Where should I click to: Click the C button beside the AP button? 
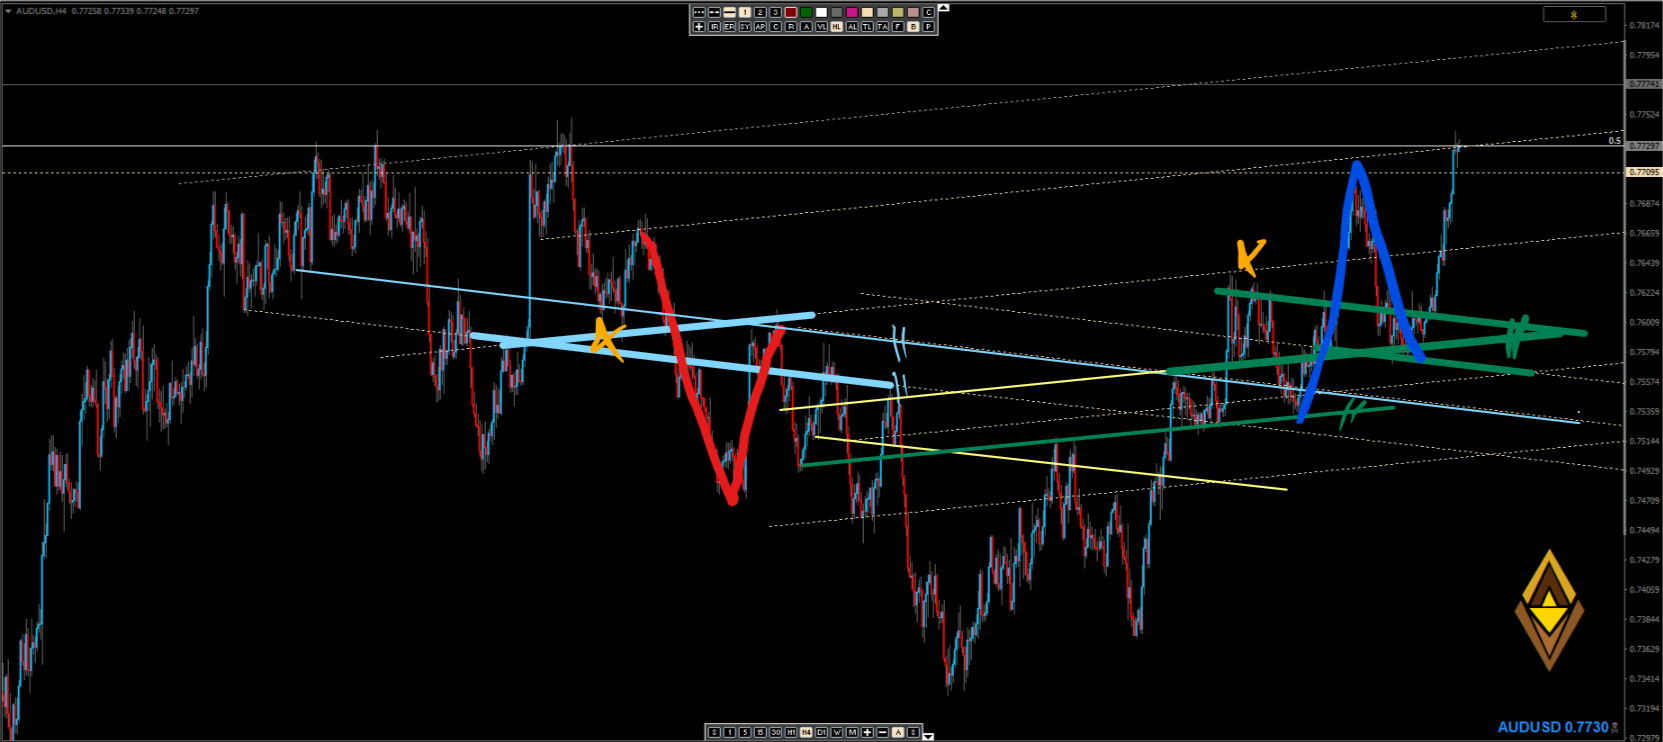[775, 27]
